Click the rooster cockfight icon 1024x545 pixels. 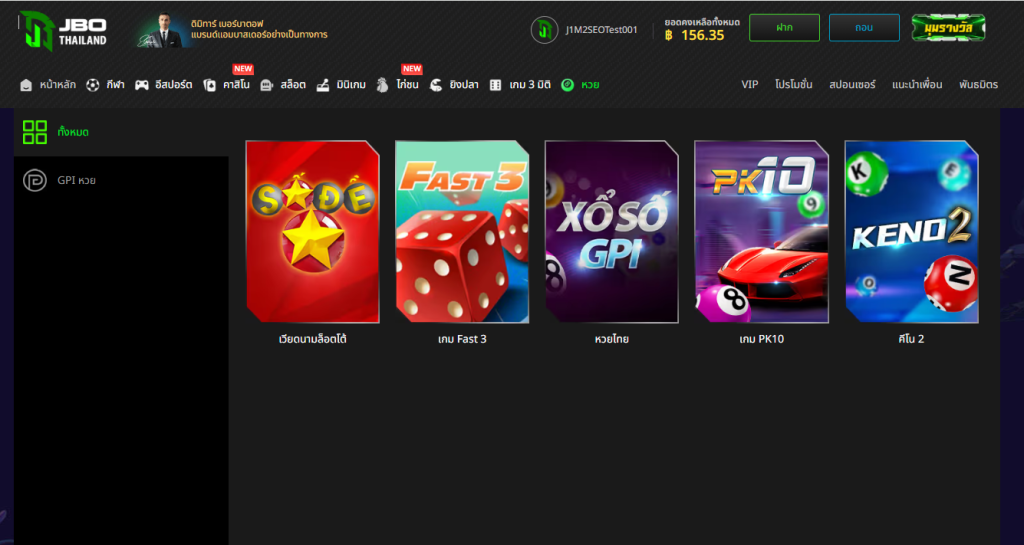pyautogui.click(x=382, y=85)
